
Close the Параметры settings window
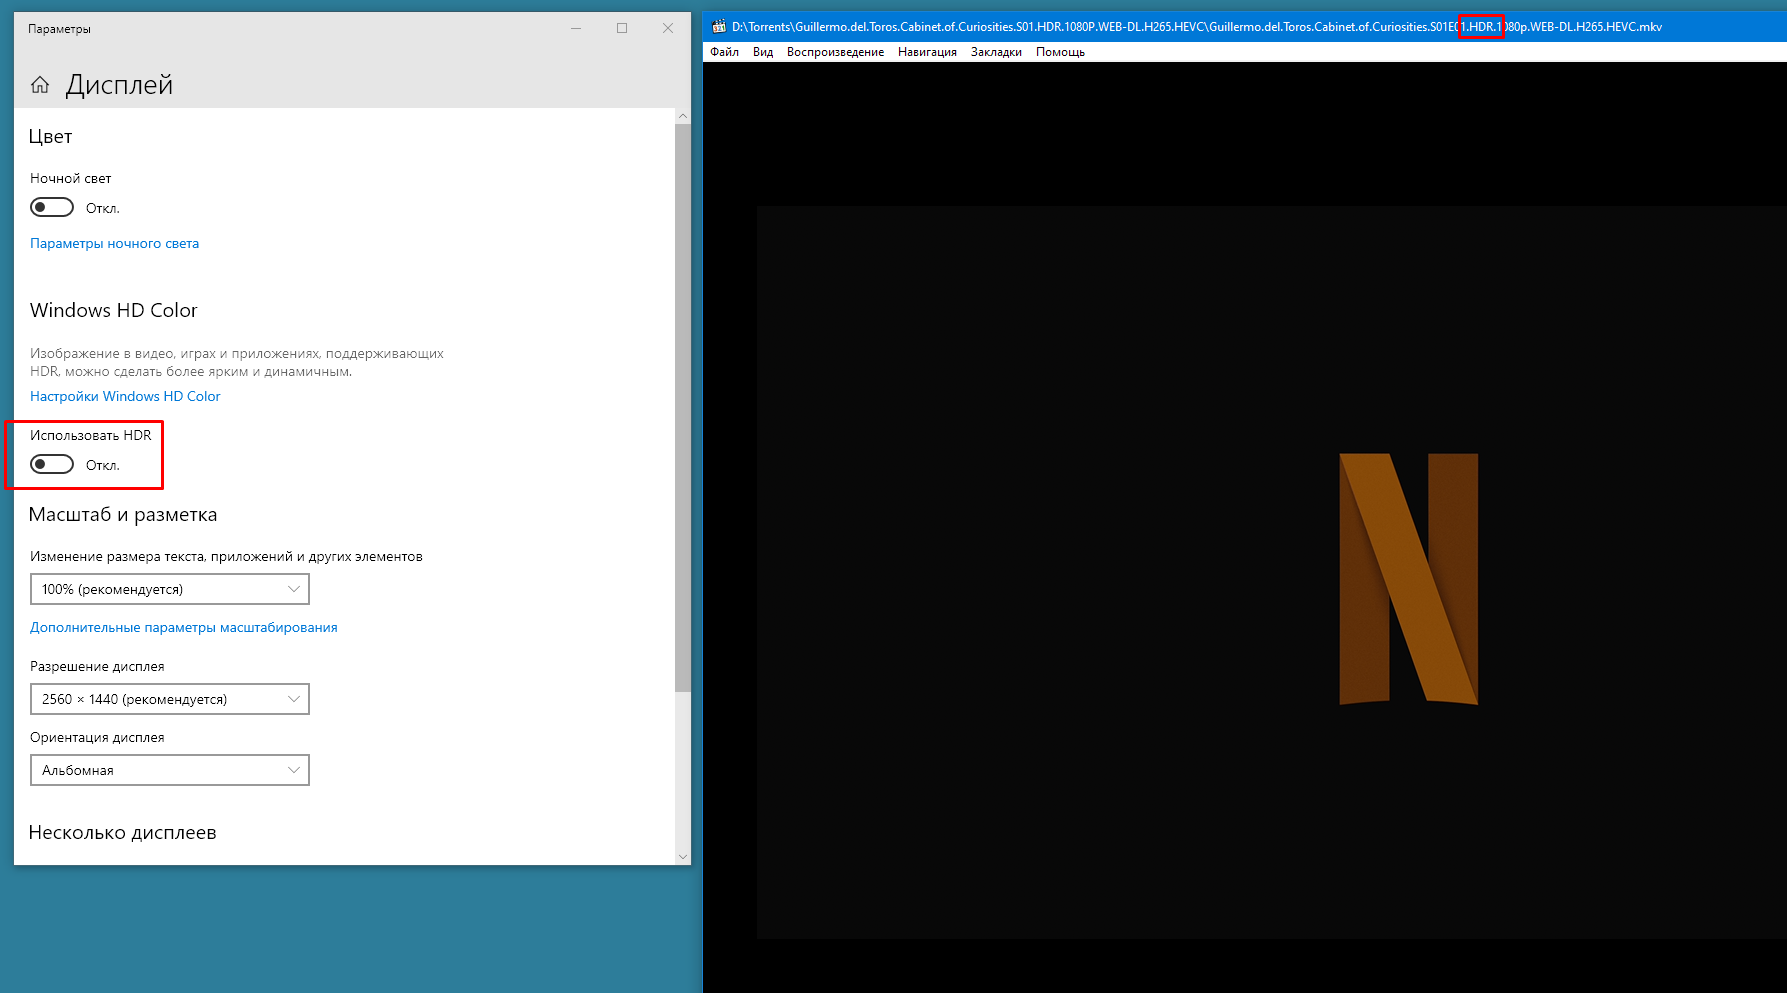(668, 28)
